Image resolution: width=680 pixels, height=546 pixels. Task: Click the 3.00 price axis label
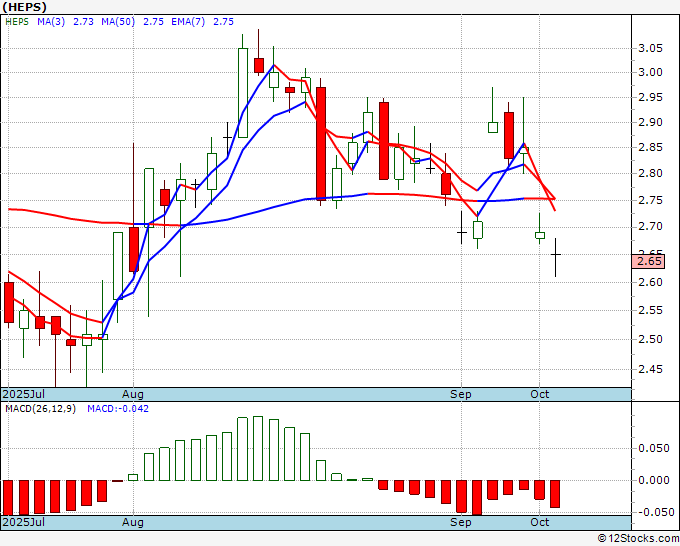pyautogui.click(x=651, y=72)
